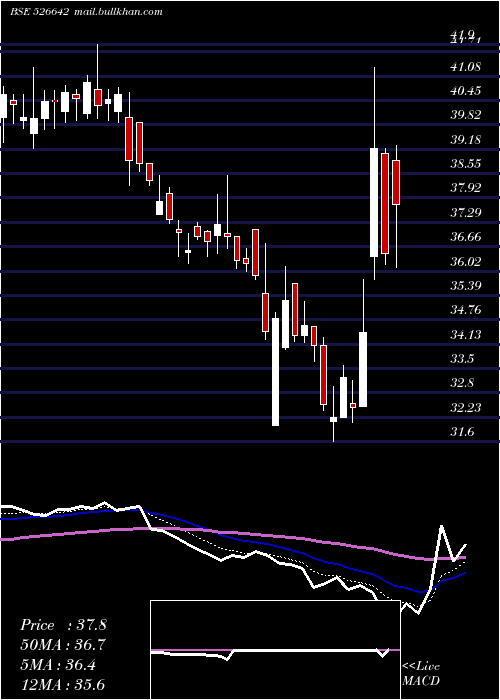Click the 5MA : 36.4 readout
This screenshot has width=500, height=700.
58,665
